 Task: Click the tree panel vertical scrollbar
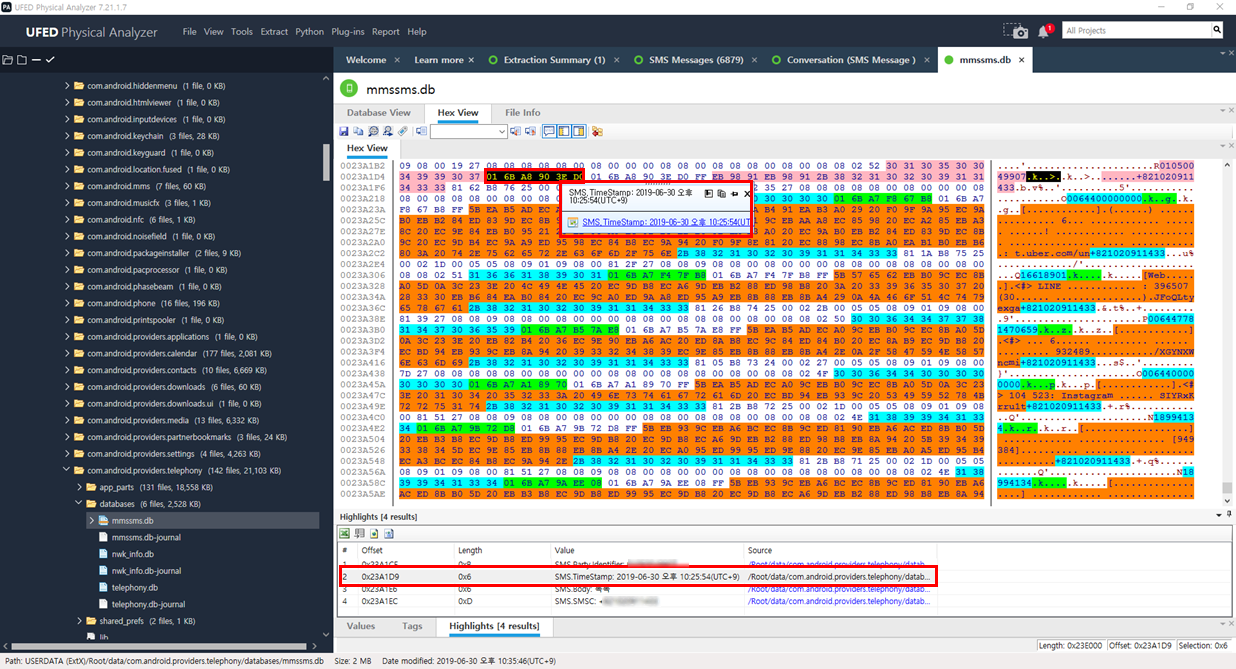point(325,161)
